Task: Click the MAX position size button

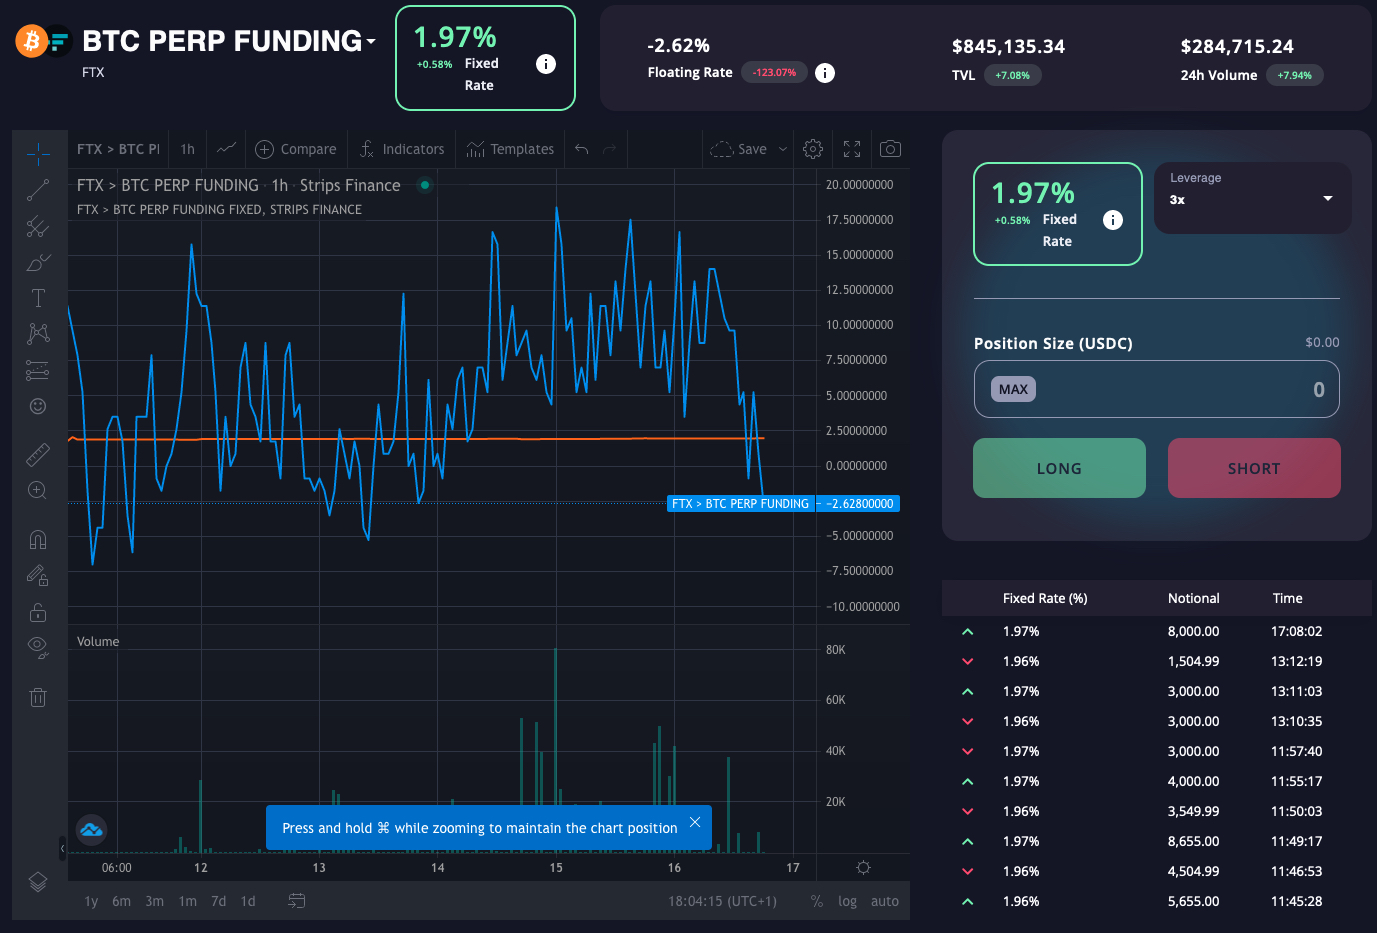Action: pyautogui.click(x=1013, y=389)
